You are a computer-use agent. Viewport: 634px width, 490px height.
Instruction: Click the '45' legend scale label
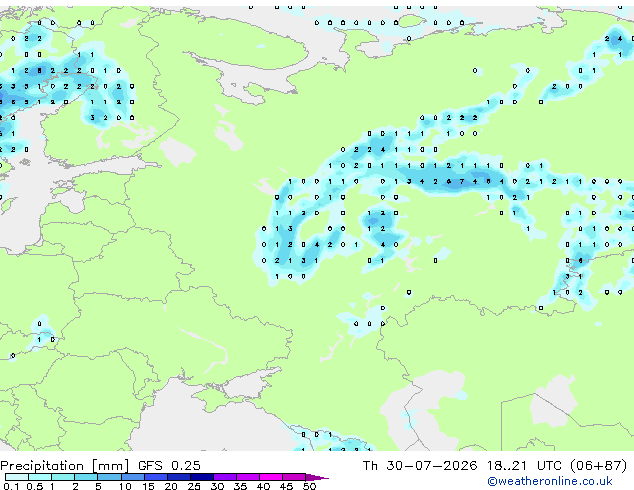286,486
